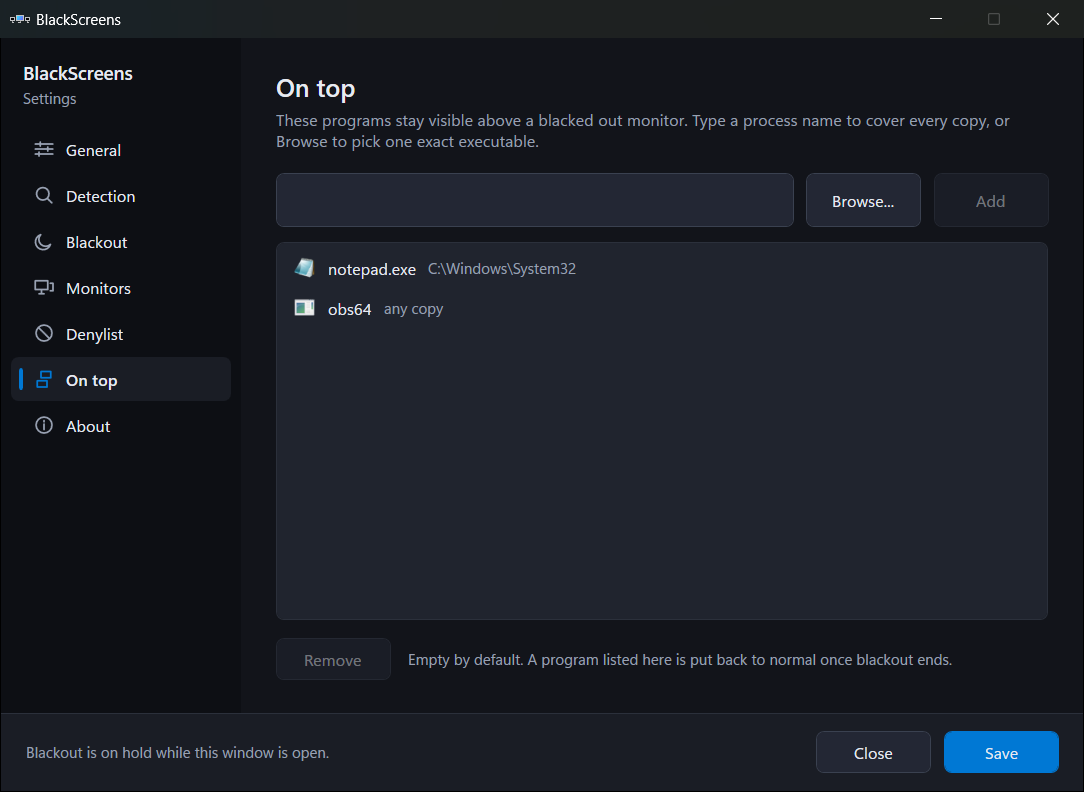The width and height of the screenshot is (1084, 792).
Task: Click the obs64 program icon
Action: tap(304, 308)
